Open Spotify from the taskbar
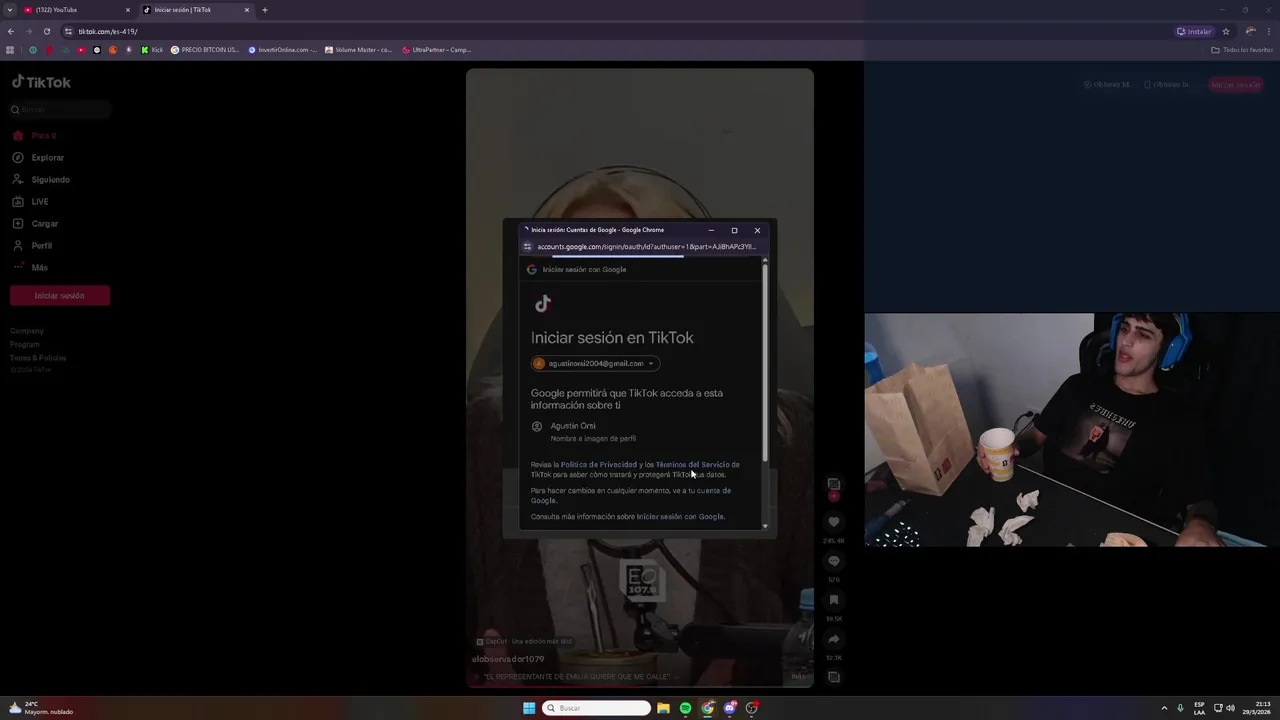This screenshot has width=1280, height=720. tap(685, 708)
